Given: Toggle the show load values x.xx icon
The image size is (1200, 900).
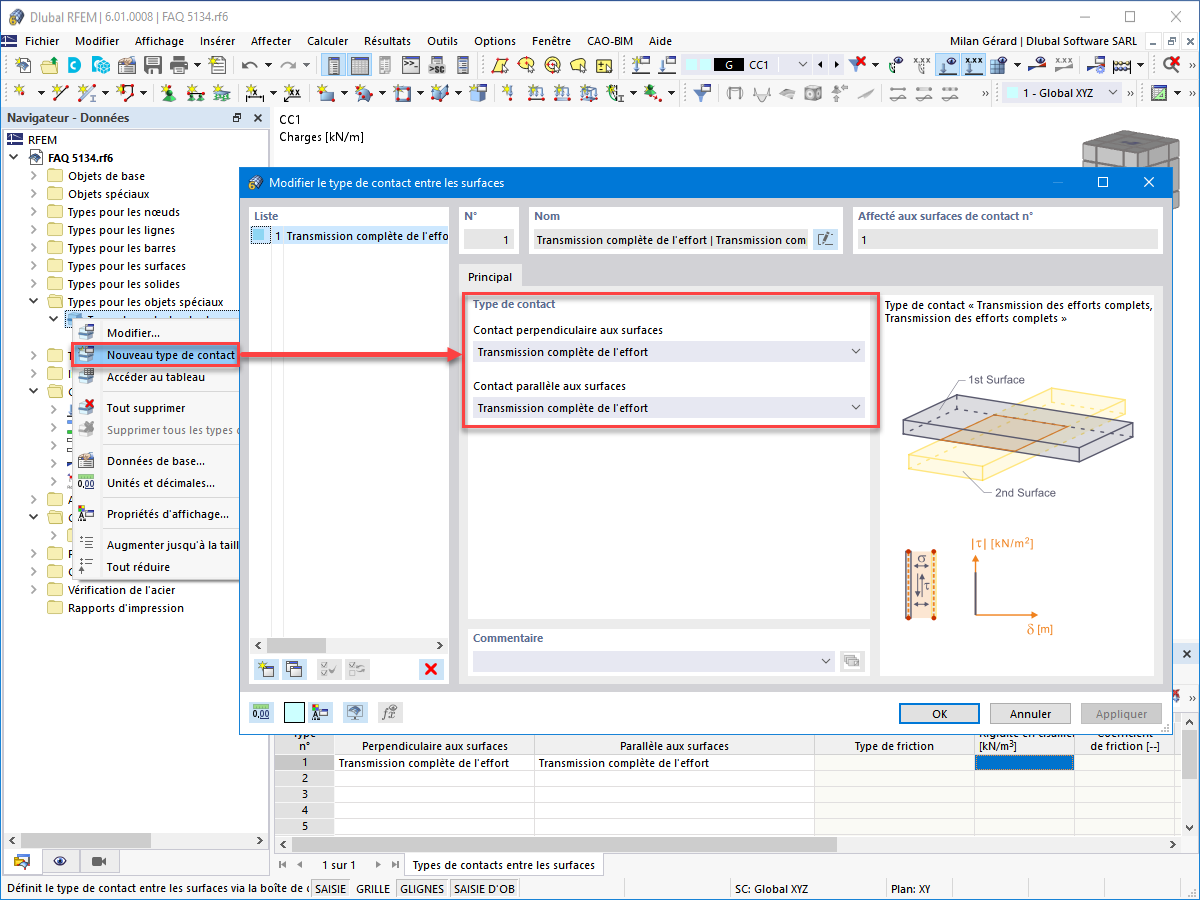Looking at the screenshot, I should pos(972,65).
